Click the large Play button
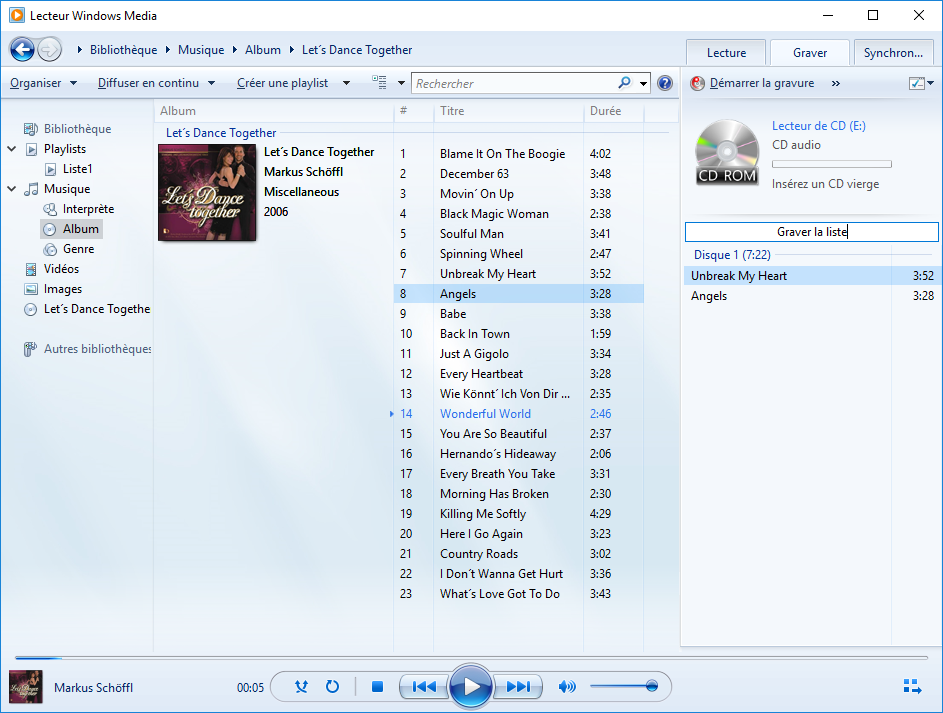This screenshot has height=713, width=943. (x=471, y=686)
